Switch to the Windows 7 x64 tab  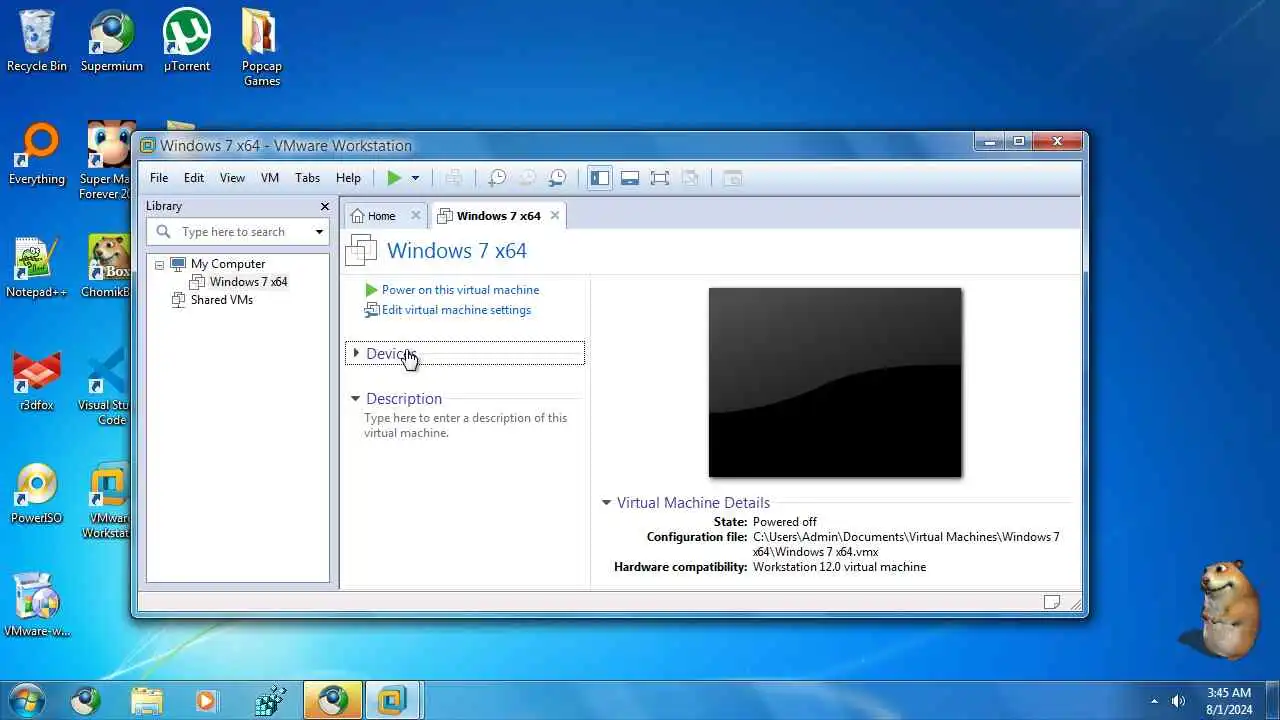tap(498, 216)
